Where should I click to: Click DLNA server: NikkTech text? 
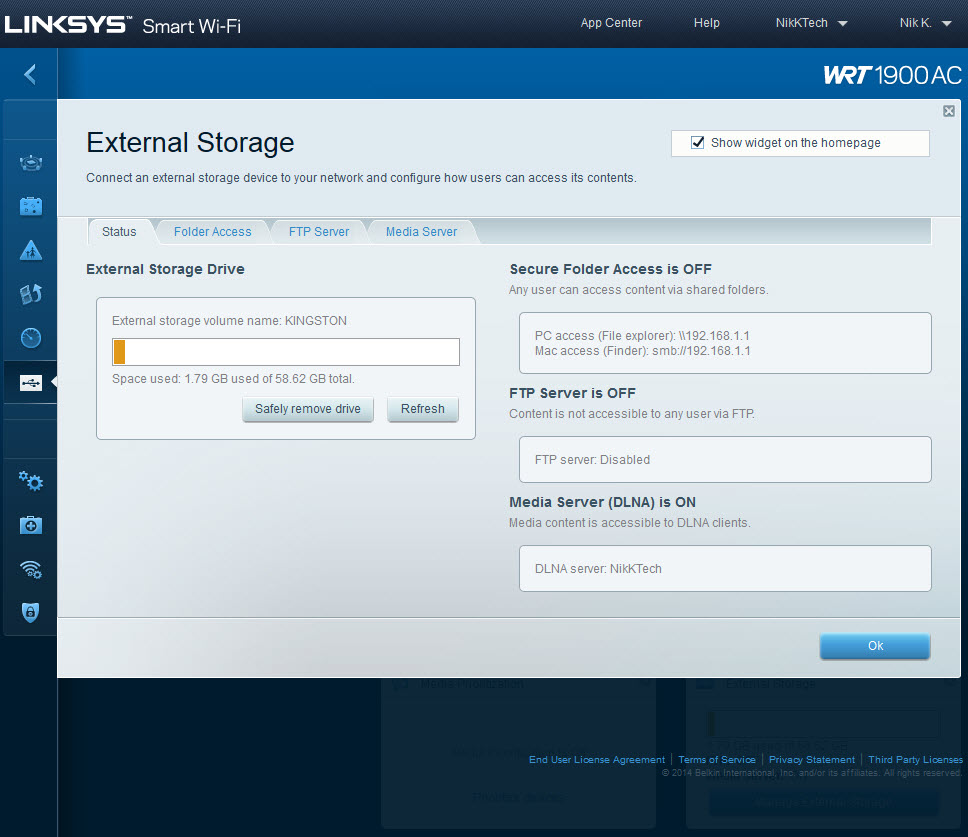598,568
